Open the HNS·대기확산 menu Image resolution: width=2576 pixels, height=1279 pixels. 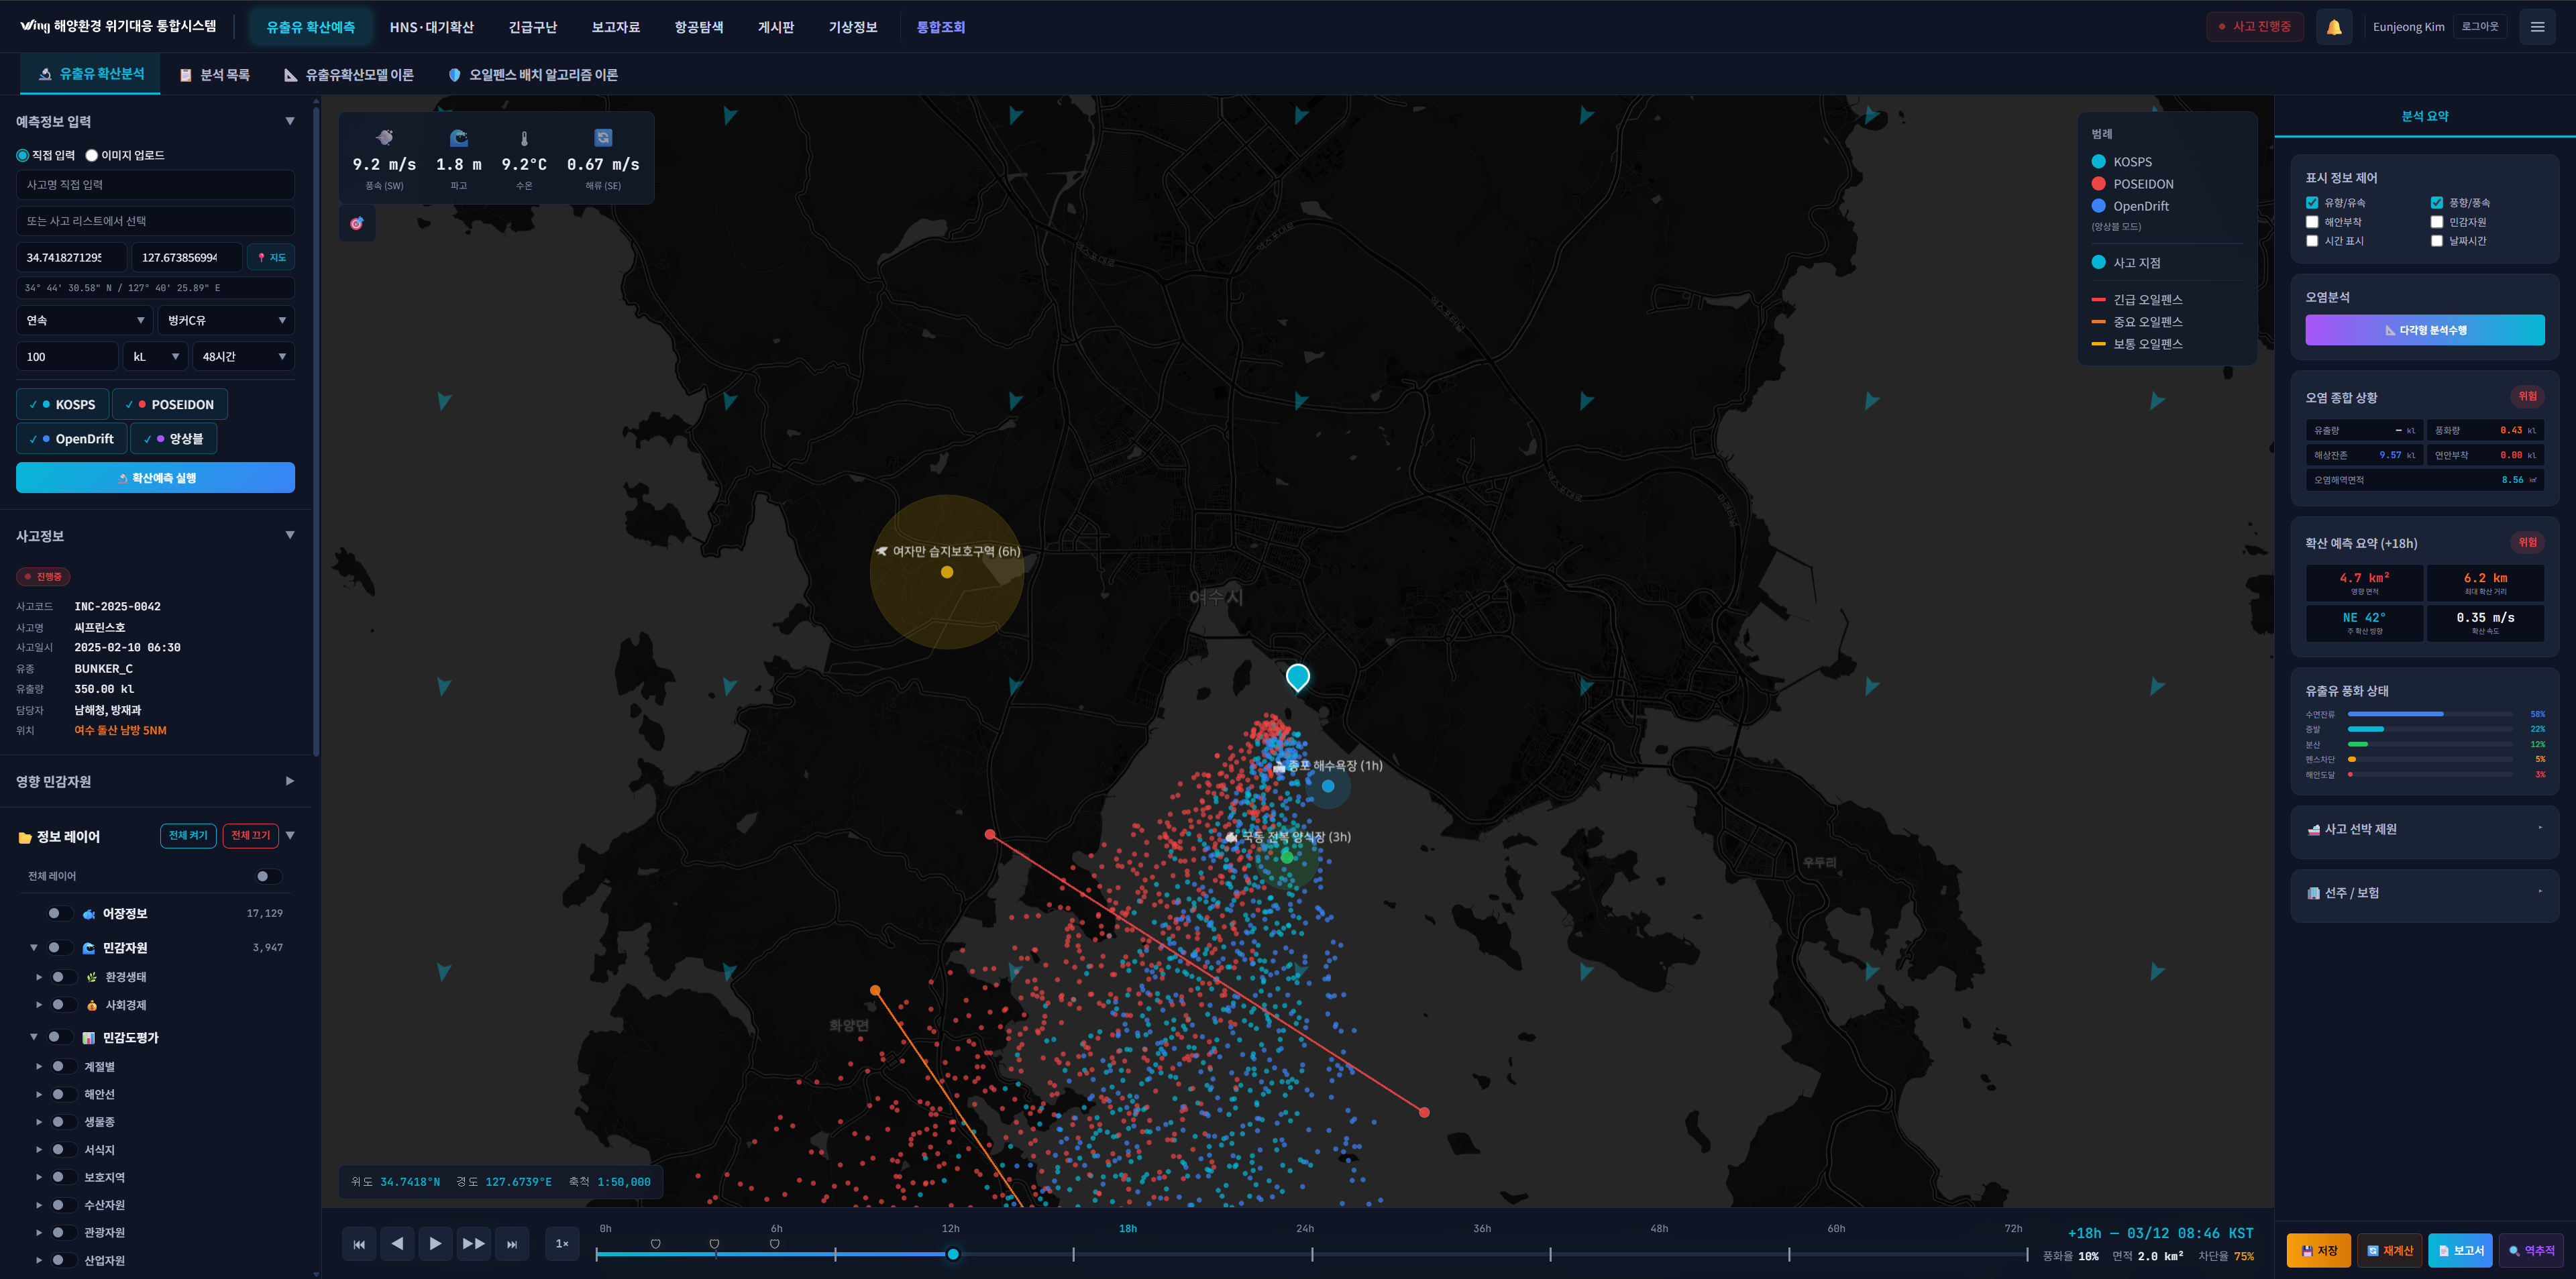(431, 27)
